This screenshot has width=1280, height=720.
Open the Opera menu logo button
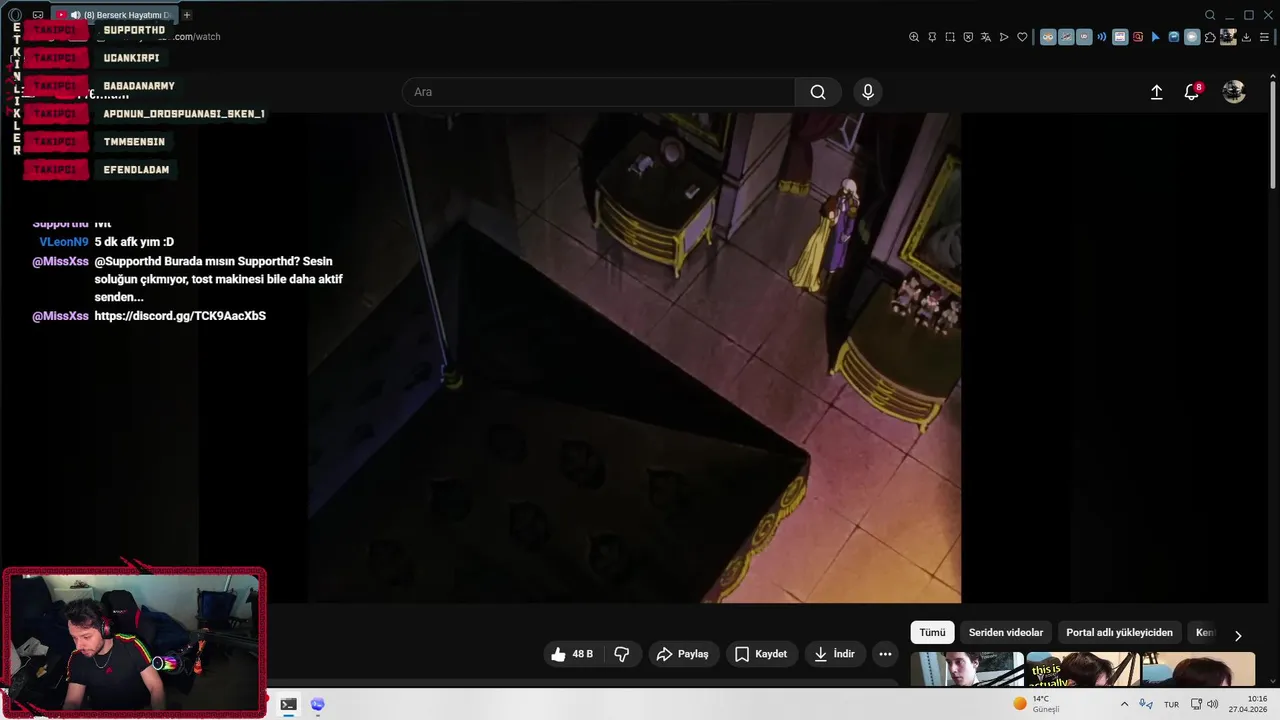14,15
